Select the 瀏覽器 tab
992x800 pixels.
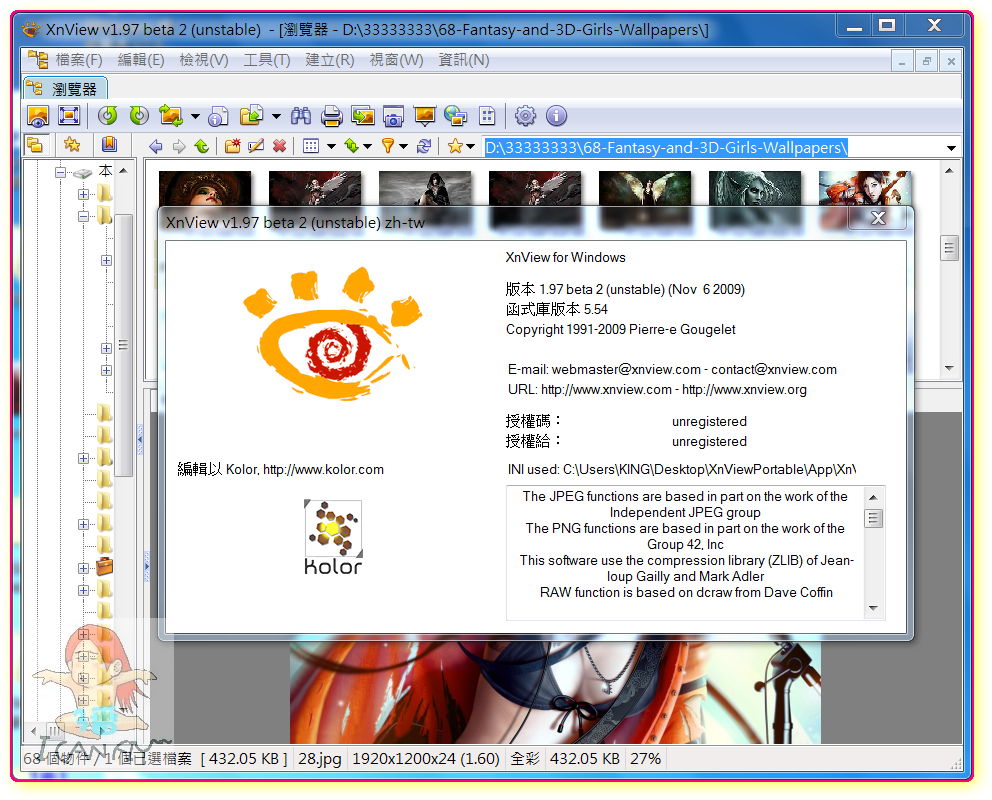(x=65, y=89)
